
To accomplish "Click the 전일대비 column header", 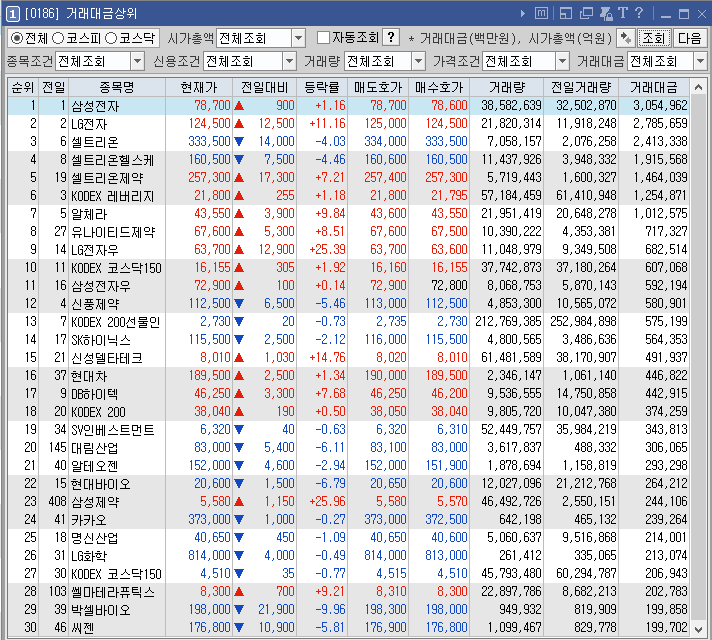I will pyautogui.click(x=264, y=87).
